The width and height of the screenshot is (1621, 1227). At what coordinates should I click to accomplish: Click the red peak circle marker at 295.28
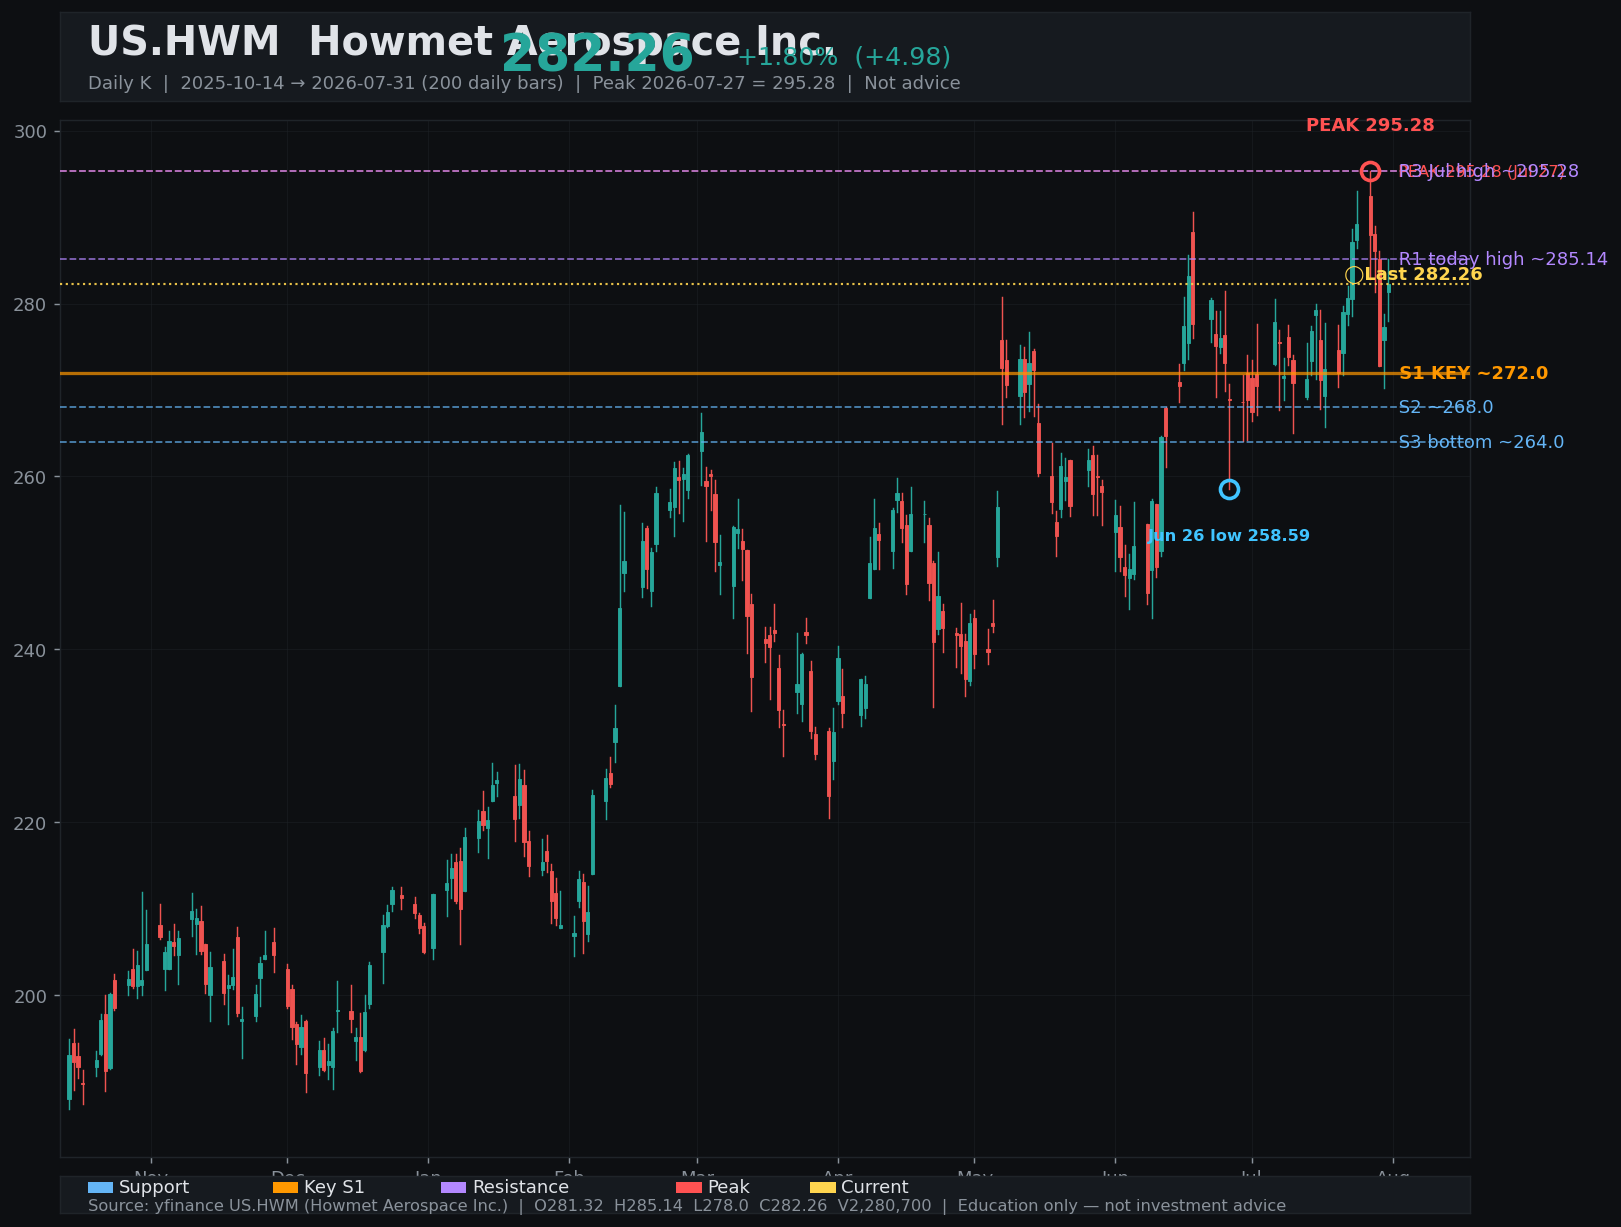click(x=1370, y=172)
